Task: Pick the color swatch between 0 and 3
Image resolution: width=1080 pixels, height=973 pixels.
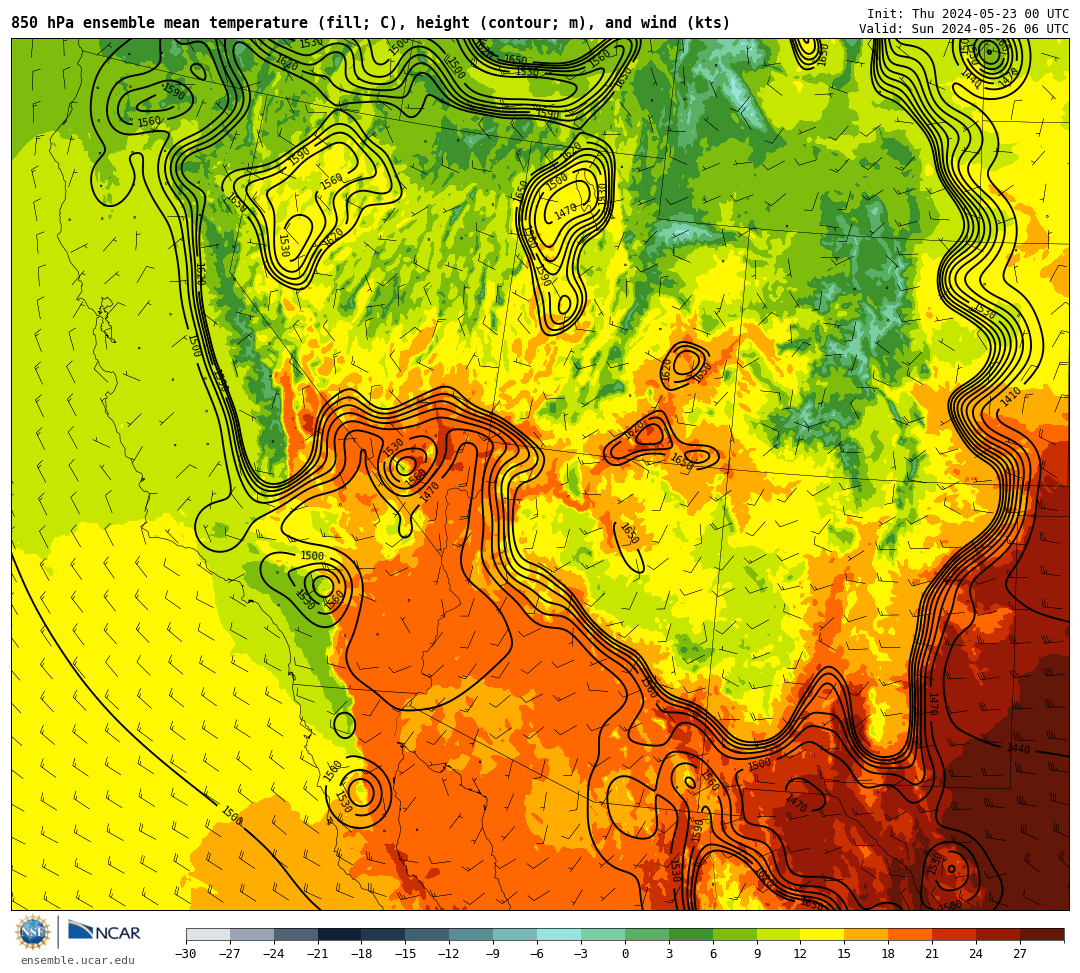Action: point(647,934)
